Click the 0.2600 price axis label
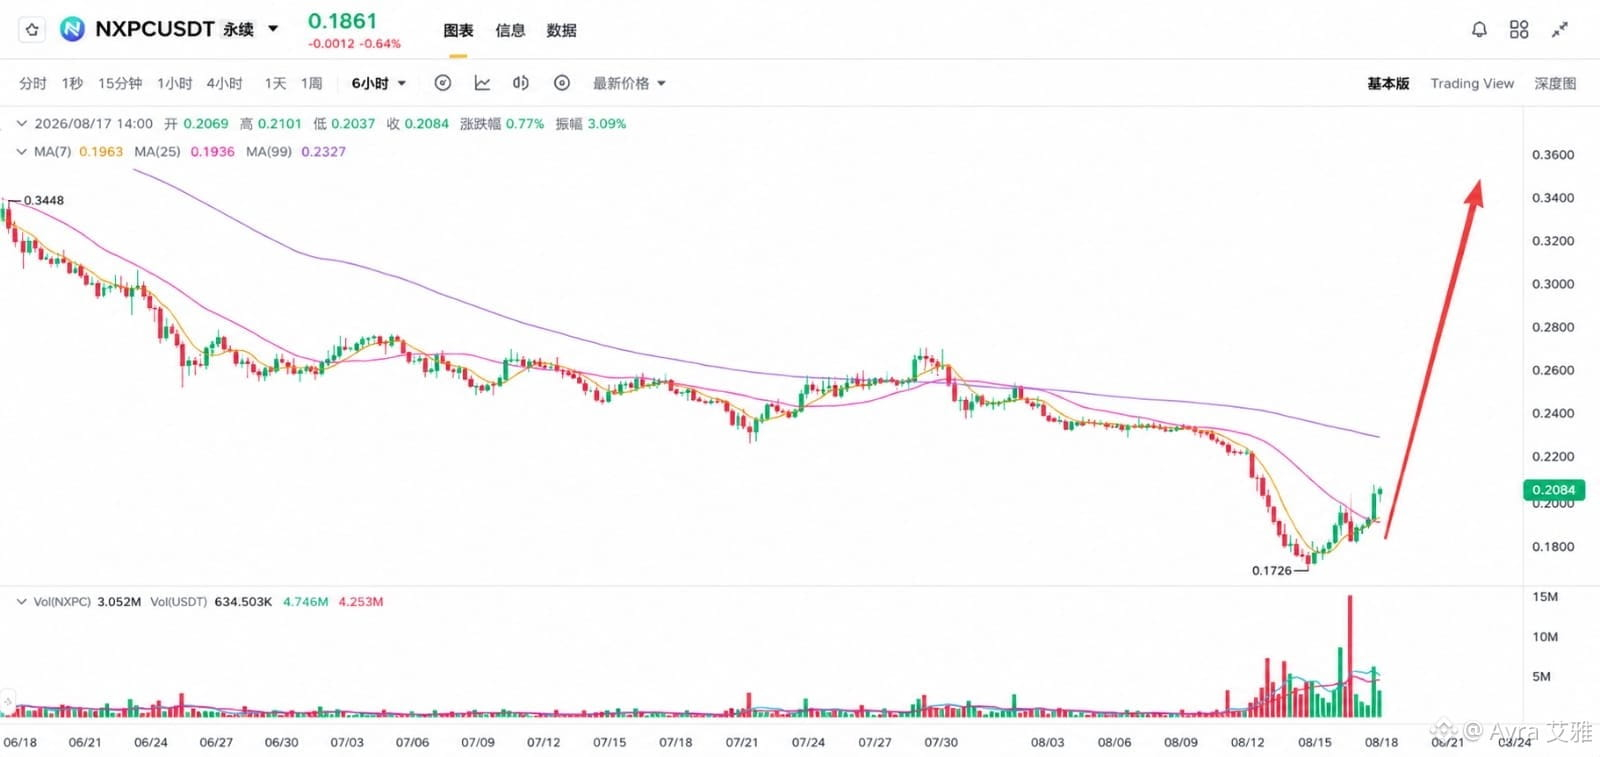This screenshot has width=1600, height=757. (1553, 370)
